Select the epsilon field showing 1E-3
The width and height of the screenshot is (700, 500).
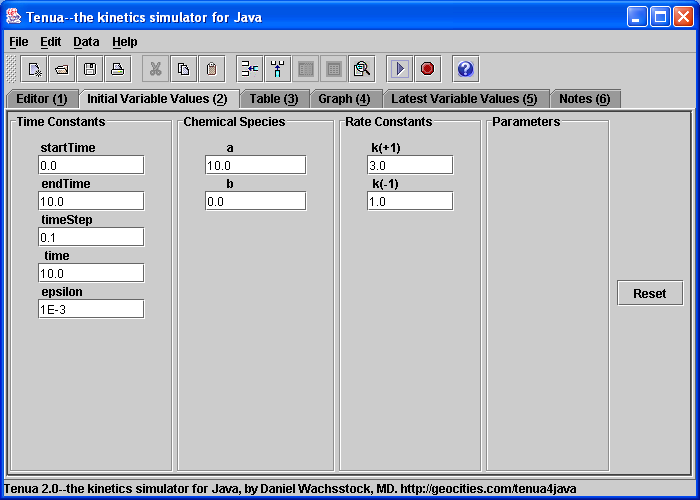pos(91,309)
